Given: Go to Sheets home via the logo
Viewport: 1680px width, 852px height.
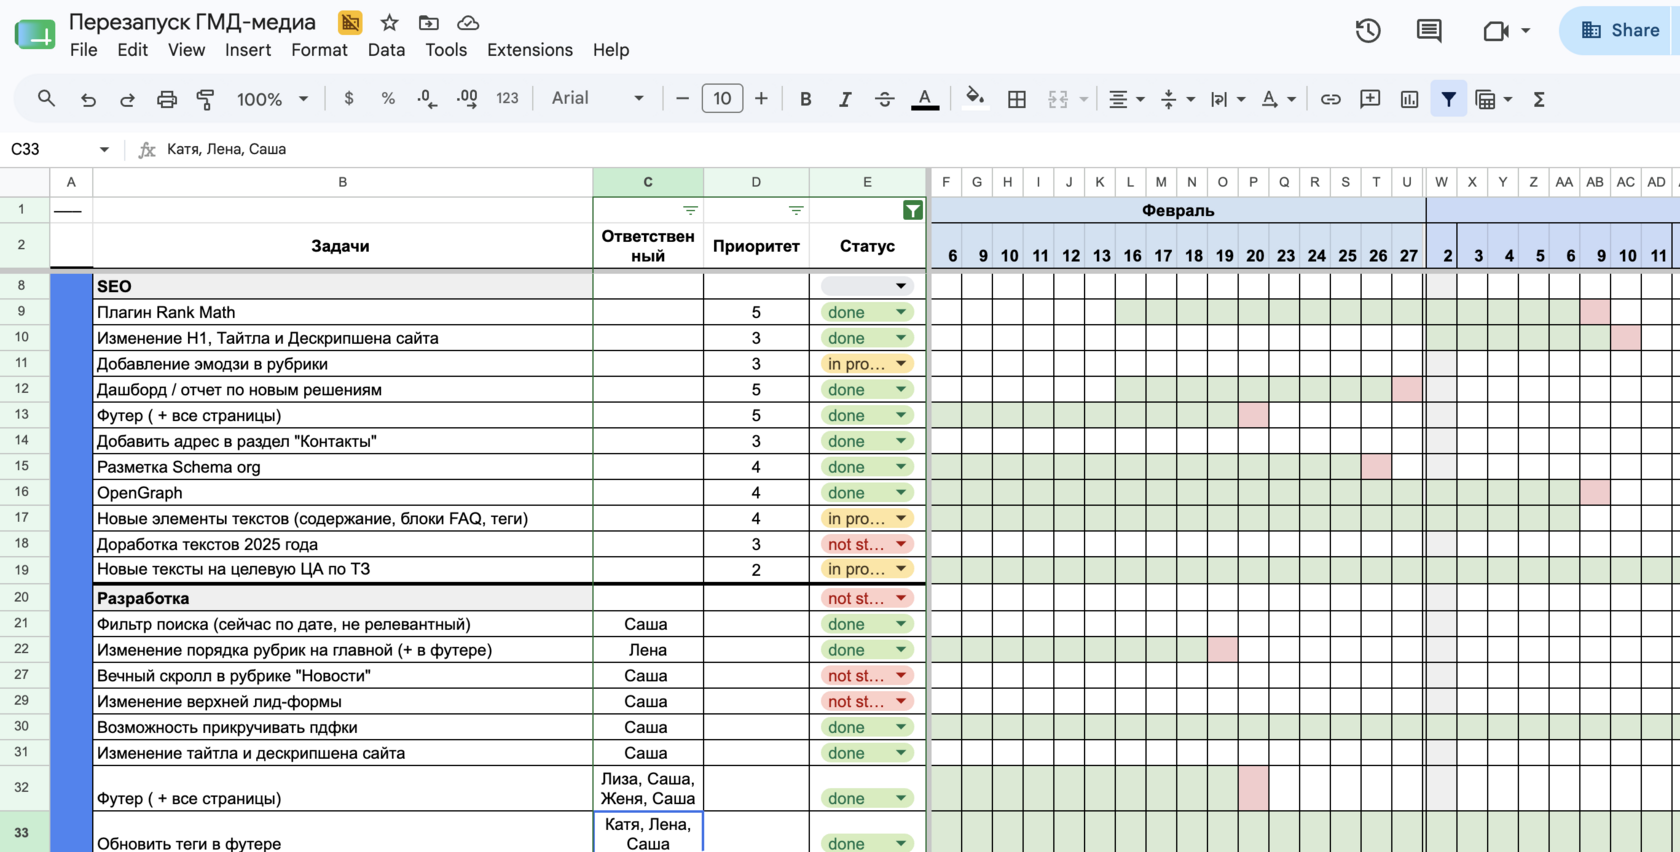Looking at the screenshot, I should (x=35, y=33).
